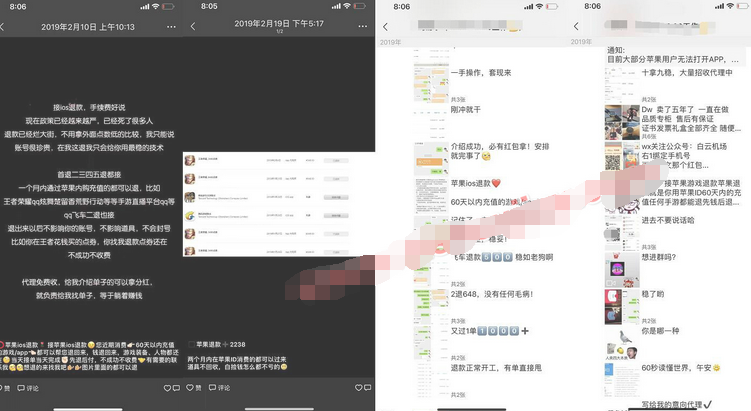Open the post 又过1单1000+
Viewport: 751px width, 411px height.
coord(489,331)
